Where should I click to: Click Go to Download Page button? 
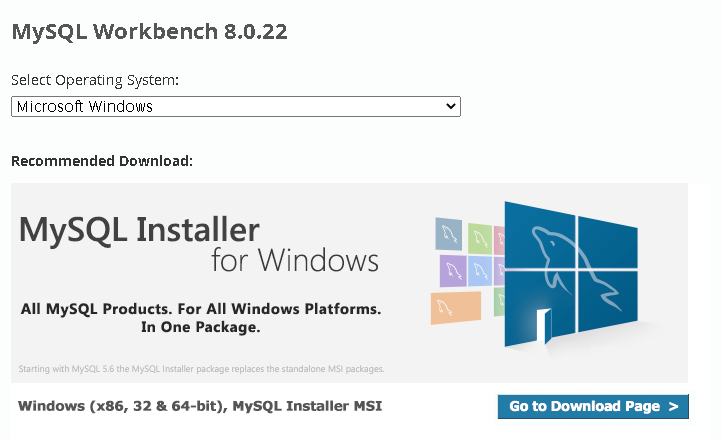pos(593,406)
